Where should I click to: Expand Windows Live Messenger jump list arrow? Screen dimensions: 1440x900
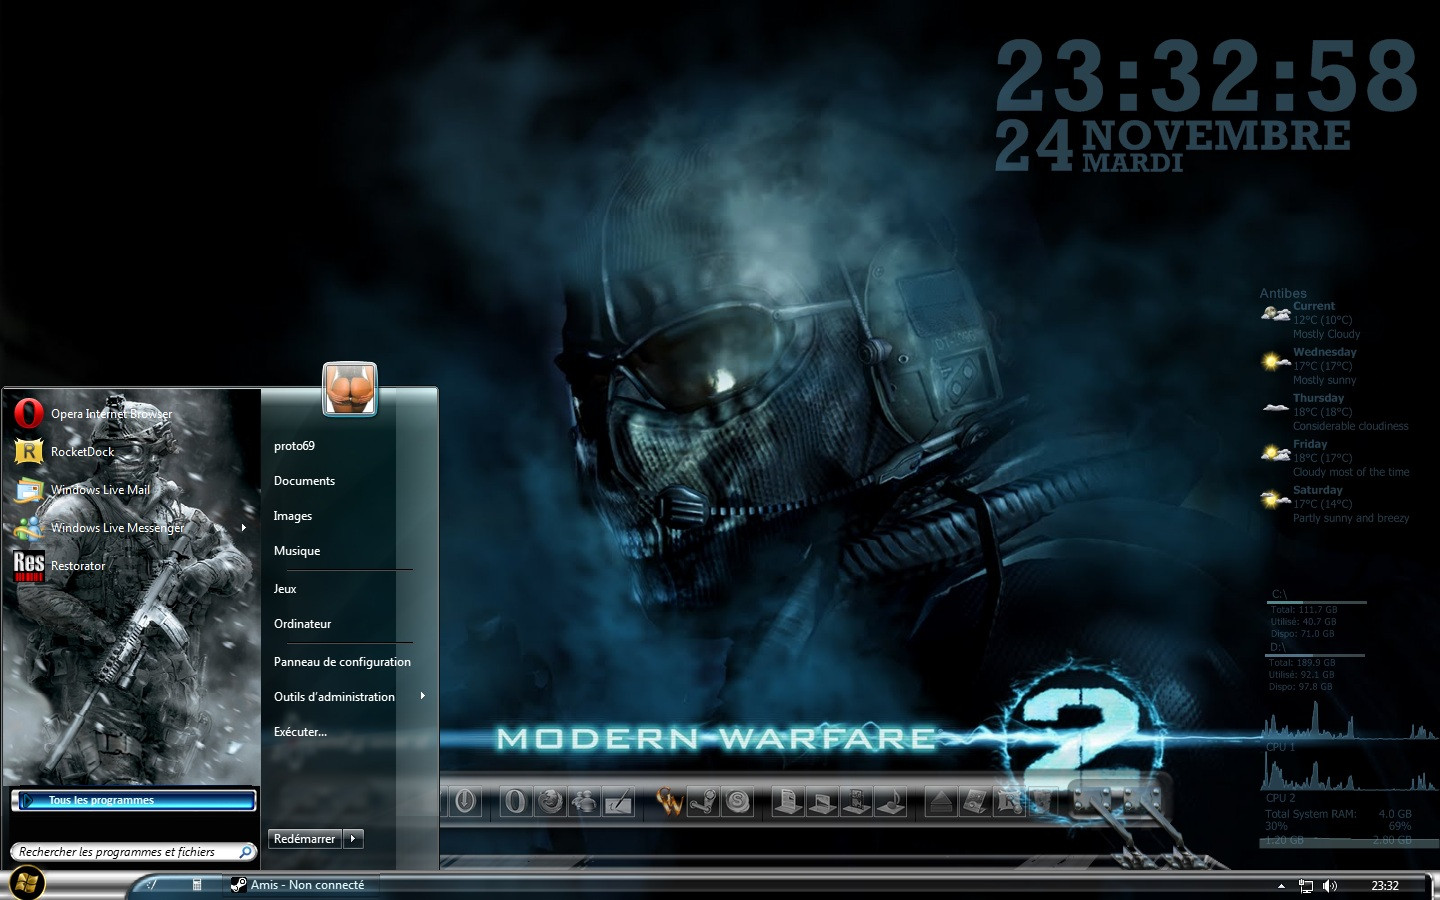244,527
